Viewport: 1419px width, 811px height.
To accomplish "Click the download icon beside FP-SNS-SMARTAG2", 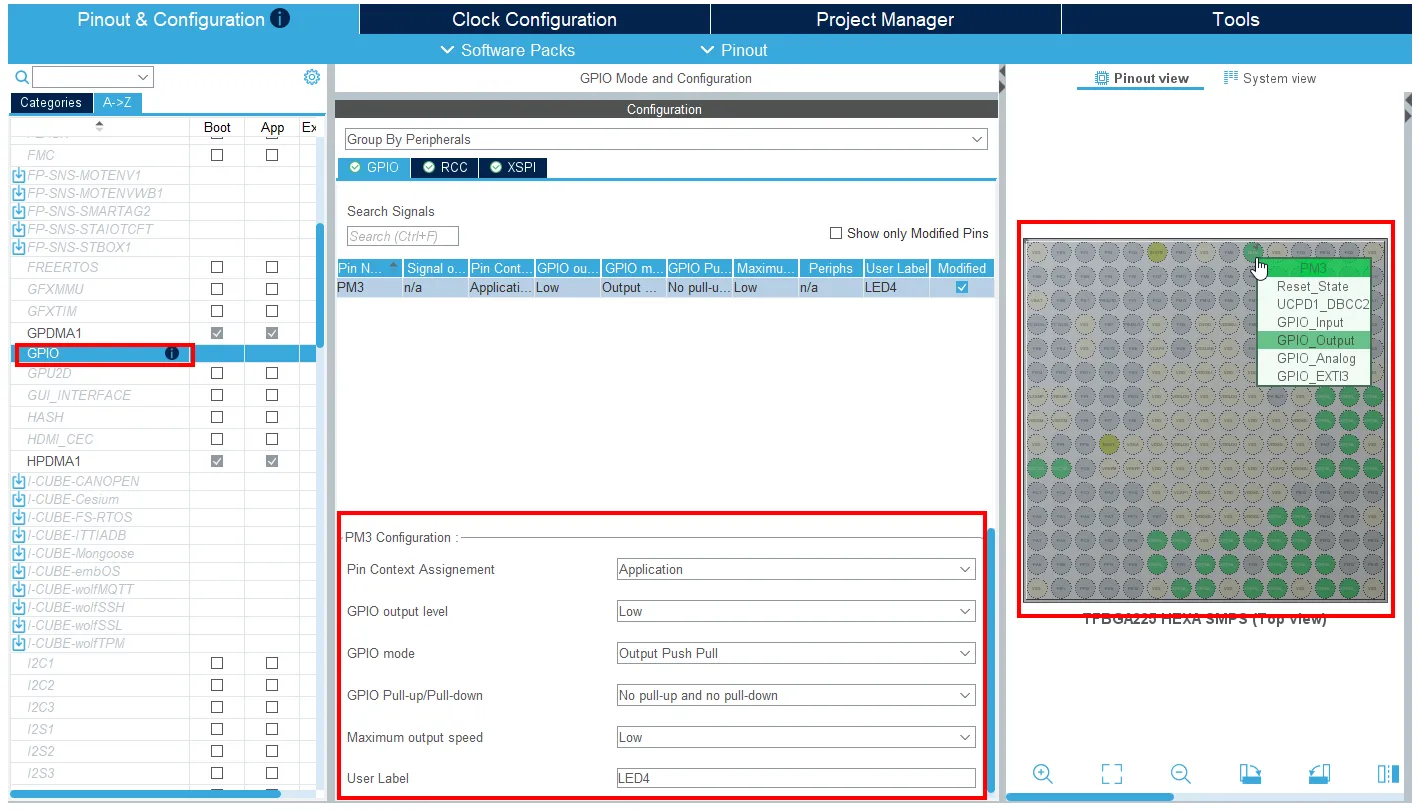I will [19, 211].
